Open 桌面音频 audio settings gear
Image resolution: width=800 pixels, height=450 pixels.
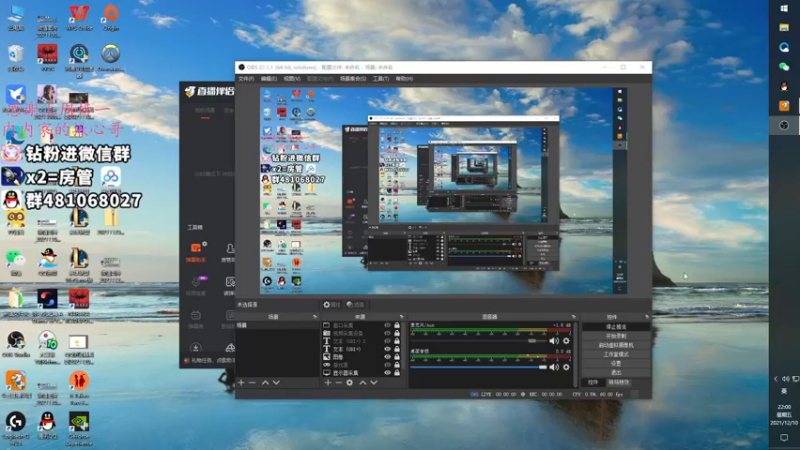click(566, 367)
